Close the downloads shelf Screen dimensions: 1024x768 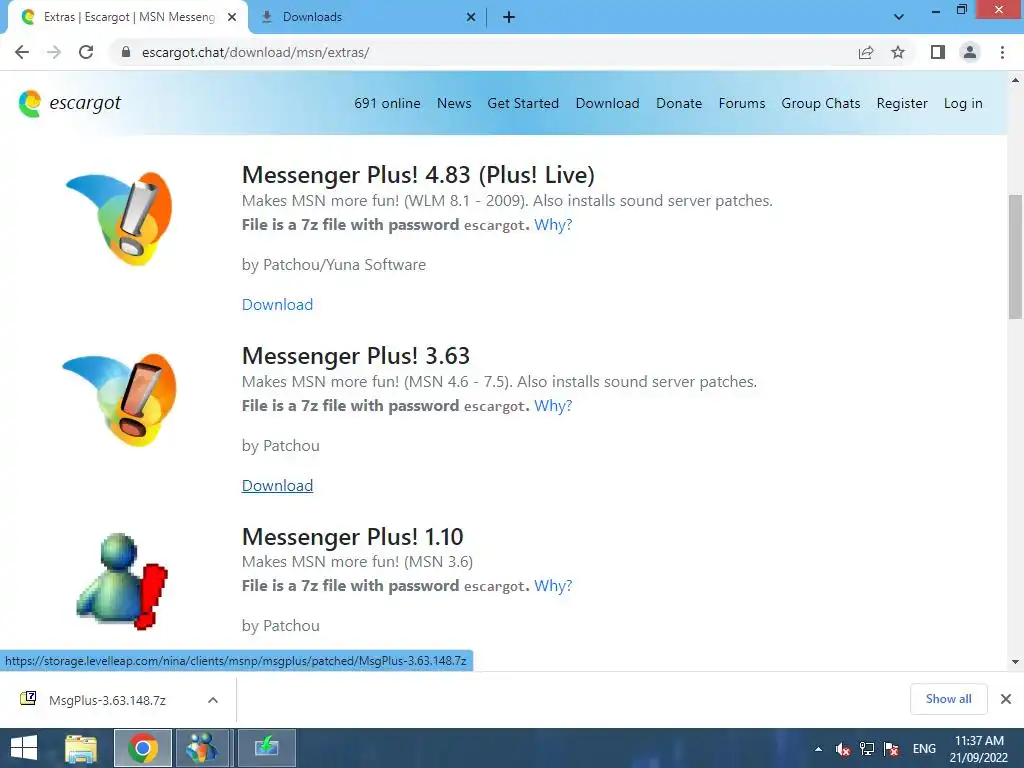point(1006,699)
